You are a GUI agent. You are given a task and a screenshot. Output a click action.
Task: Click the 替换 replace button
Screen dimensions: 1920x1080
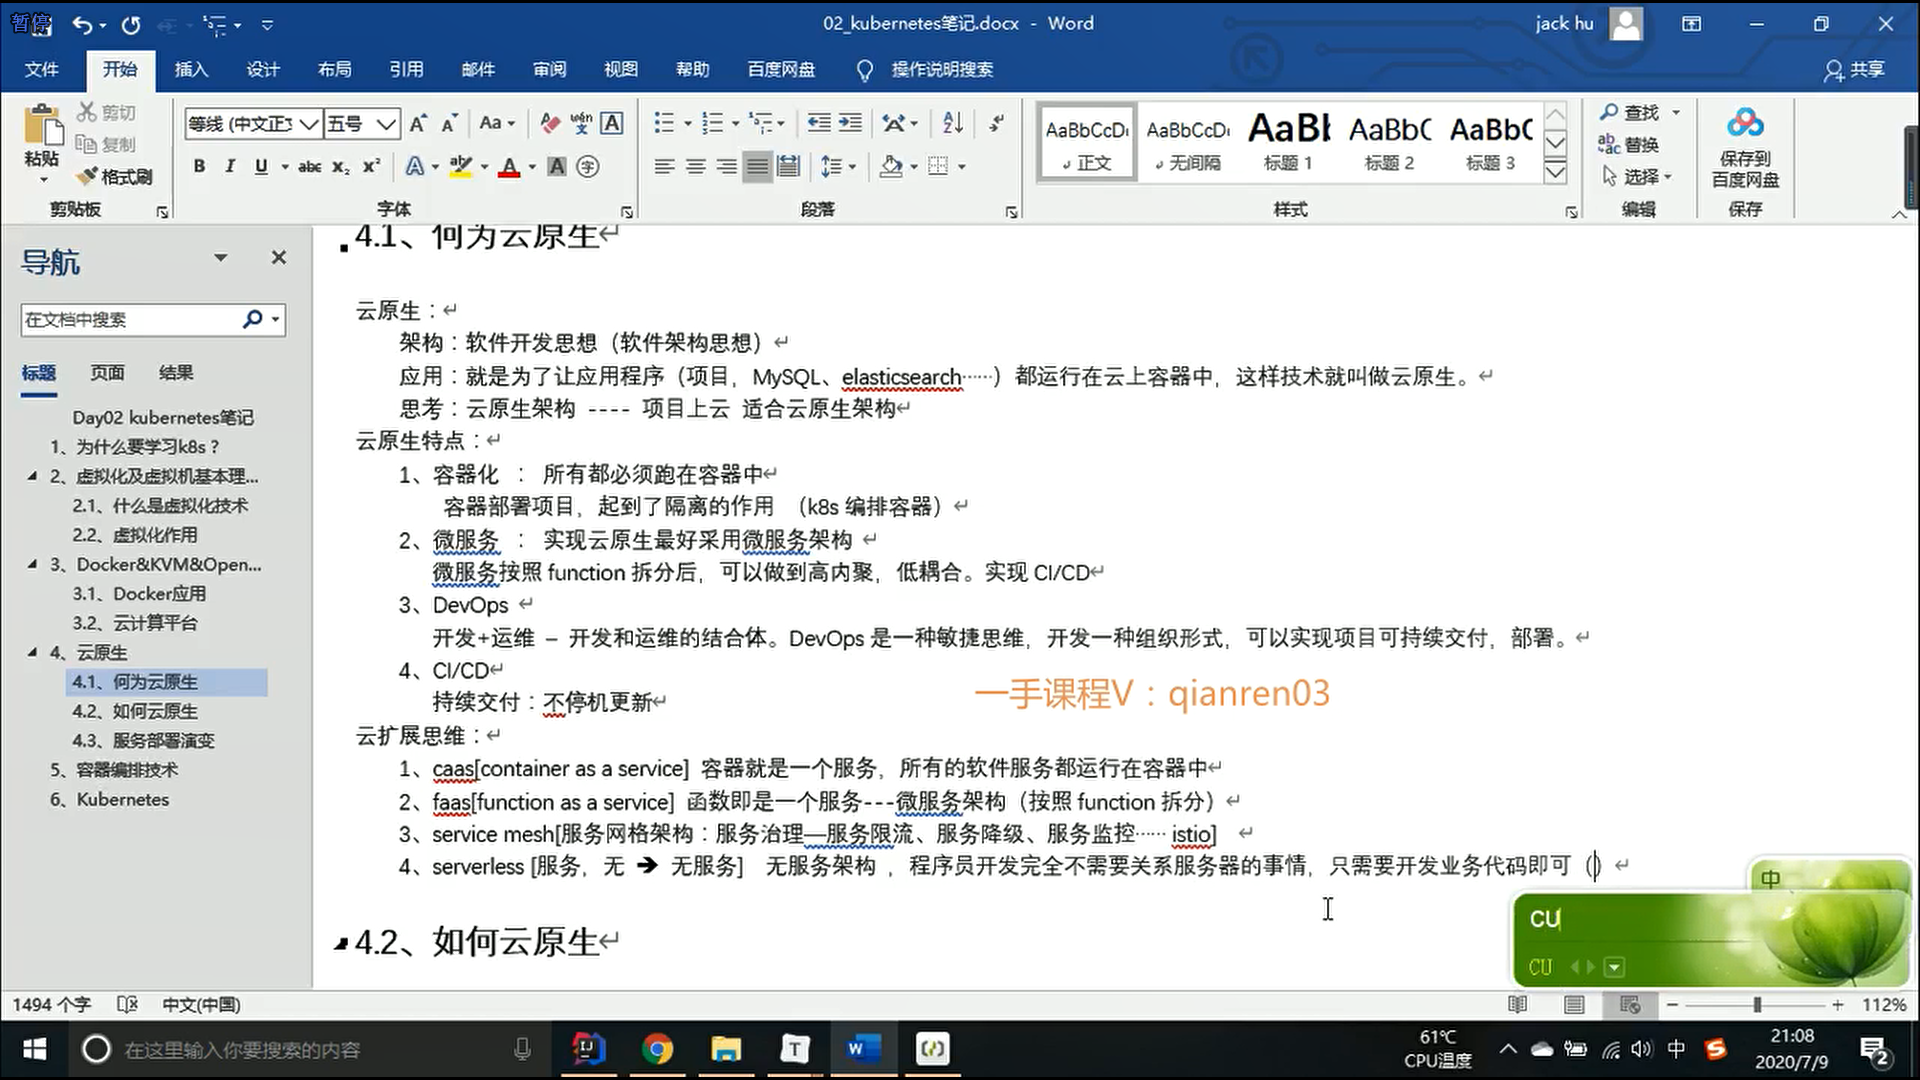point(1630,145)
